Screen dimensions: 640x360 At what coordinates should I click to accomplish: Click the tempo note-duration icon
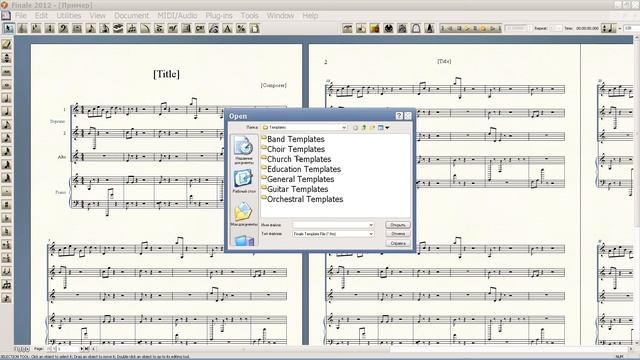tap(610, 28)
